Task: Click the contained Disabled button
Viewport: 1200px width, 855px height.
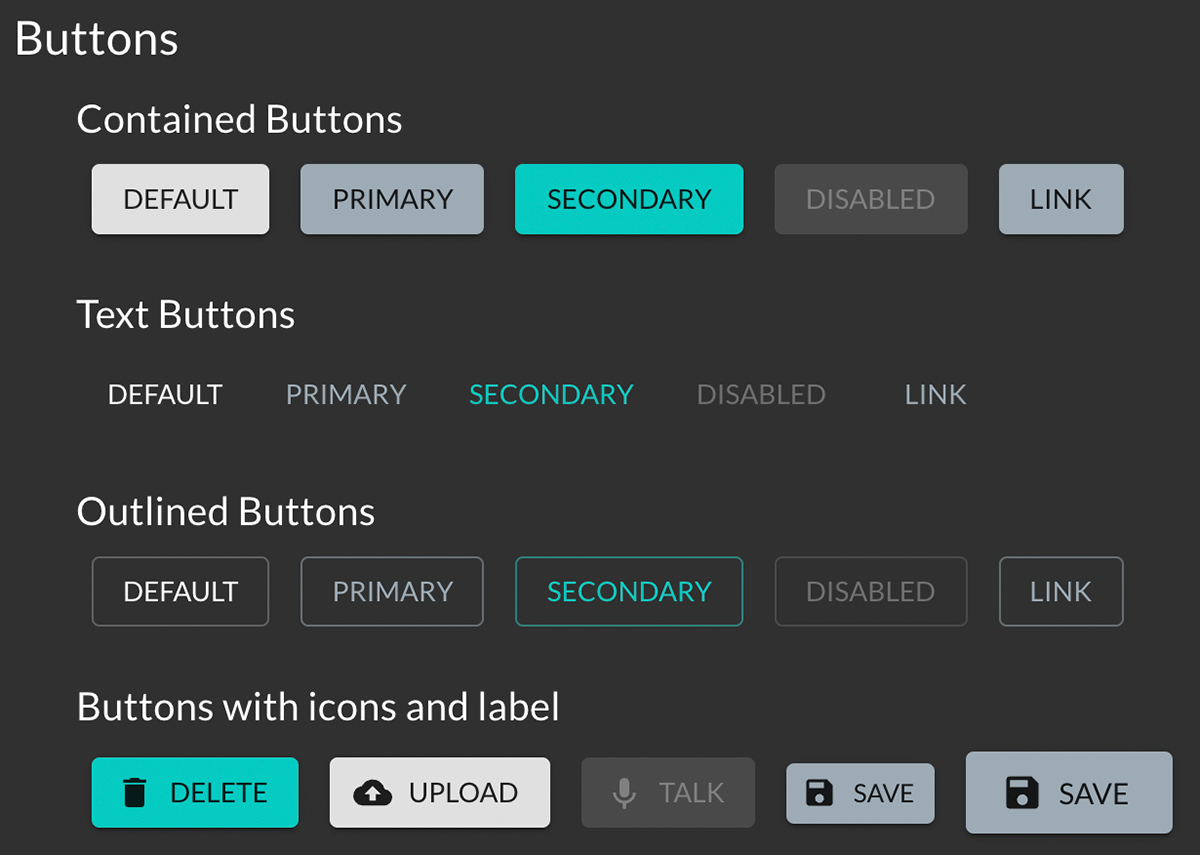Action: coord(870,199)
